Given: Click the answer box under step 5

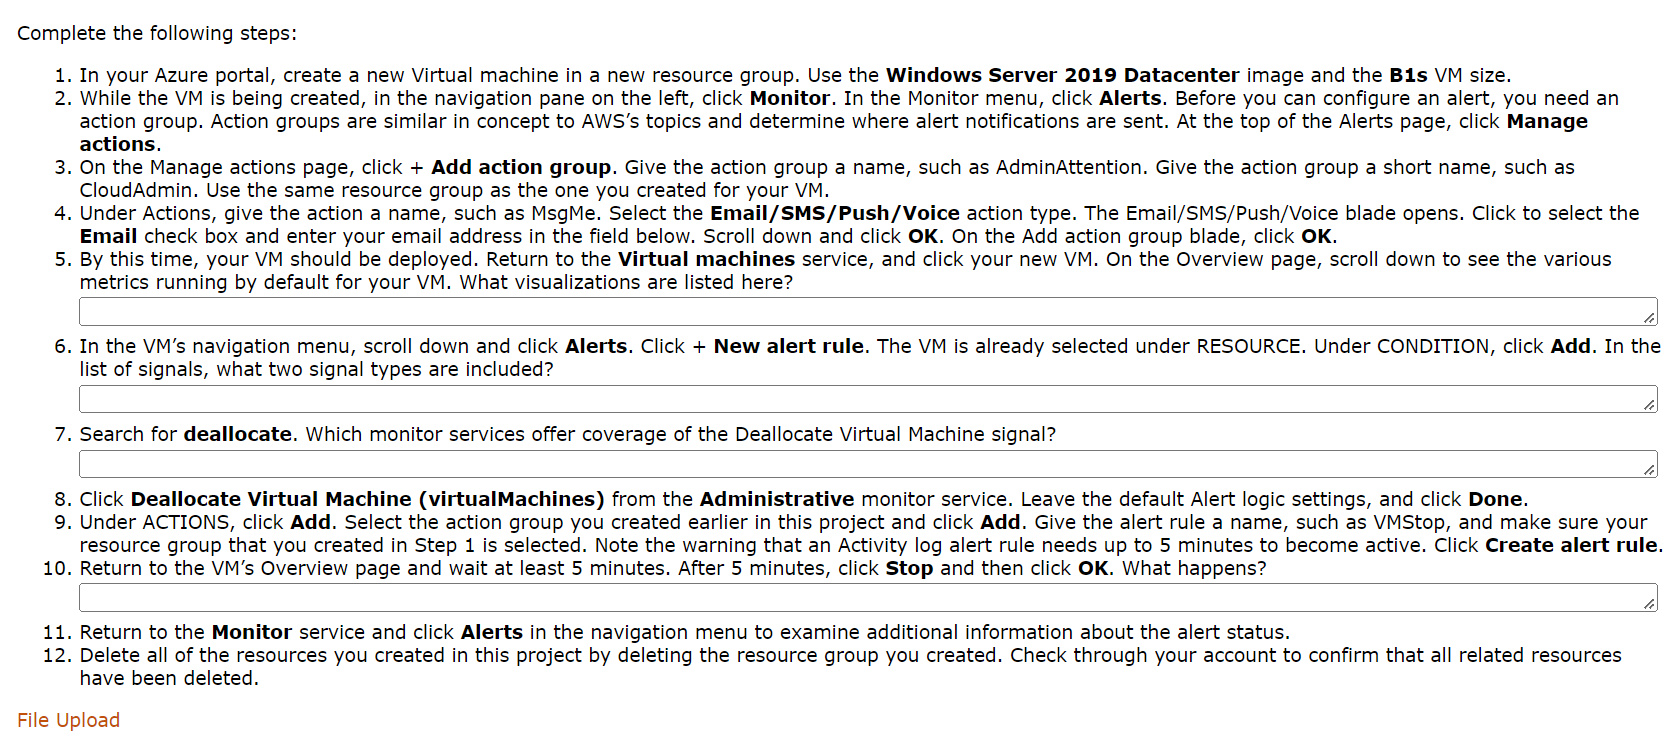Looking at the screenshot, I should tap(868, 311).
